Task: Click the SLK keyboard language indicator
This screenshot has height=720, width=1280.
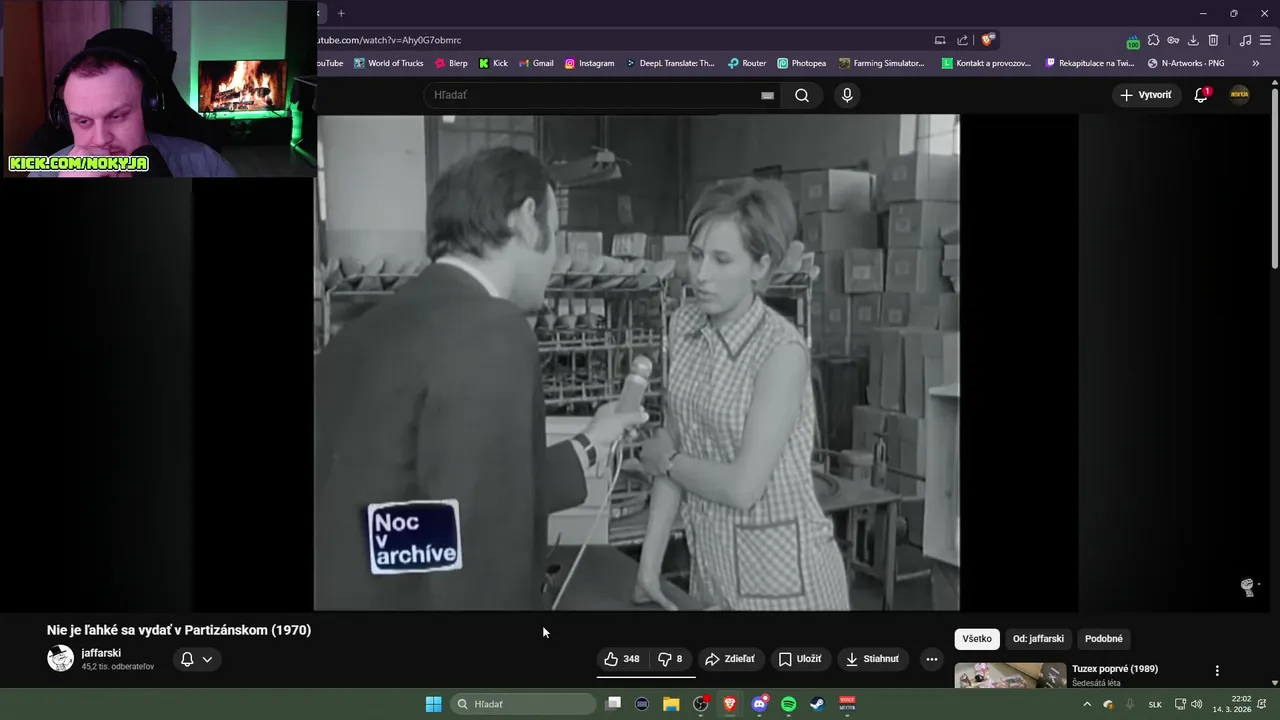Action: [1155, 704]
